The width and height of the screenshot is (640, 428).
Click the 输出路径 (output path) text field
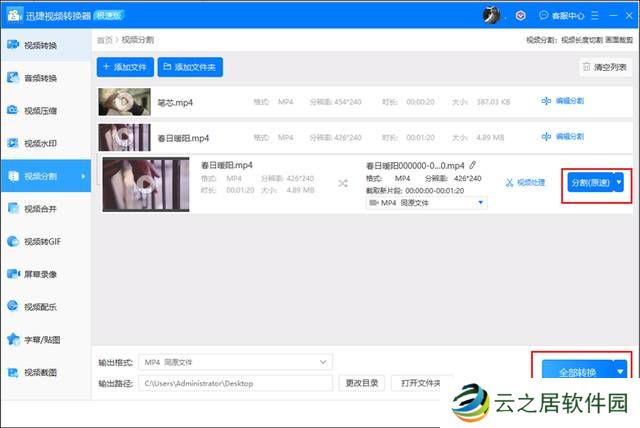coord(236,383)
